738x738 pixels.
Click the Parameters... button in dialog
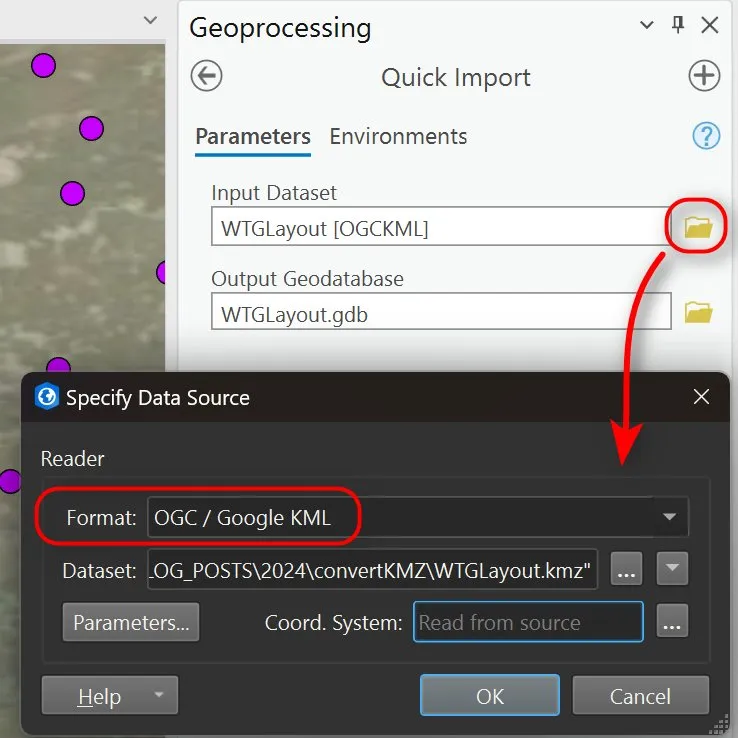131,622
